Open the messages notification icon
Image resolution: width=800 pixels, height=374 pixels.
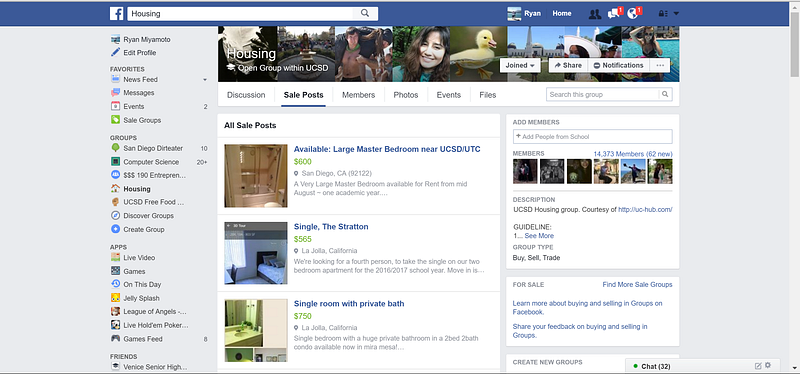click(614, 14)
